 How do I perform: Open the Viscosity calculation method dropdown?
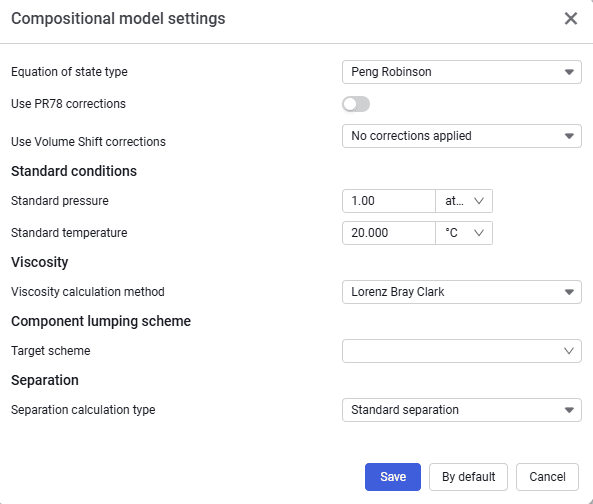click(462, 292)
